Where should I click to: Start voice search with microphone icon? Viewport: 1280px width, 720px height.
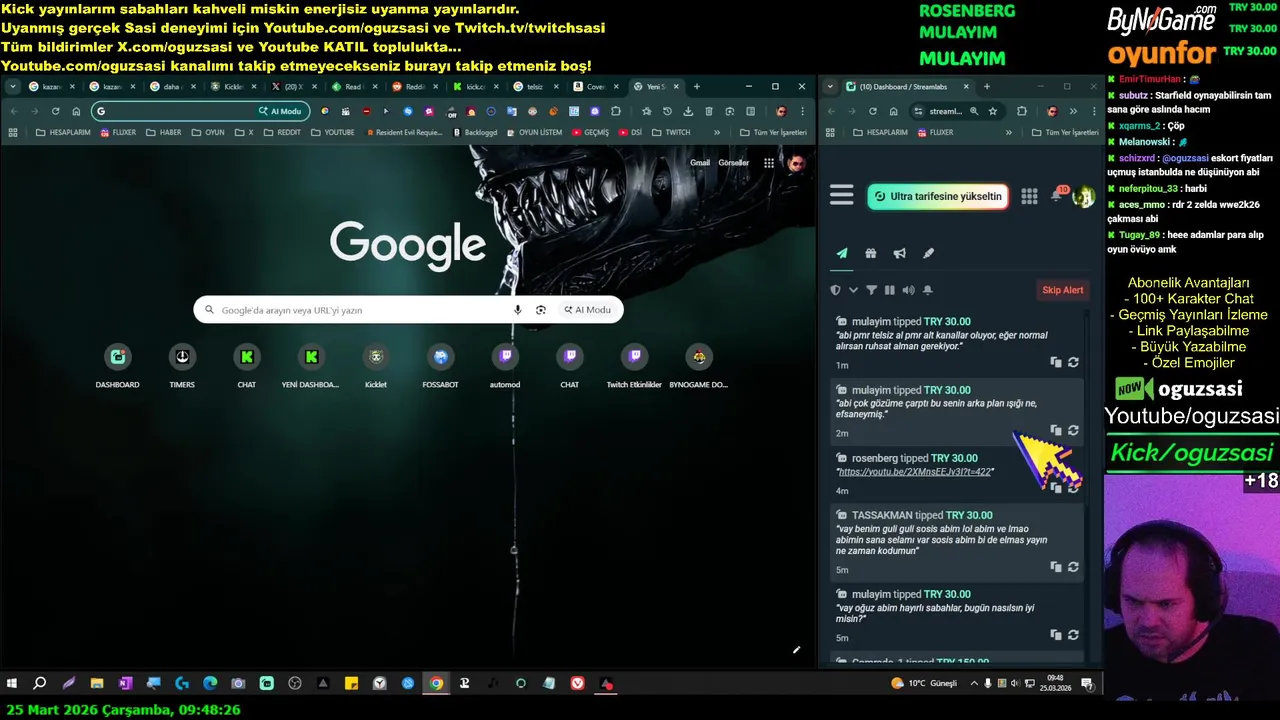click(517, 310)
